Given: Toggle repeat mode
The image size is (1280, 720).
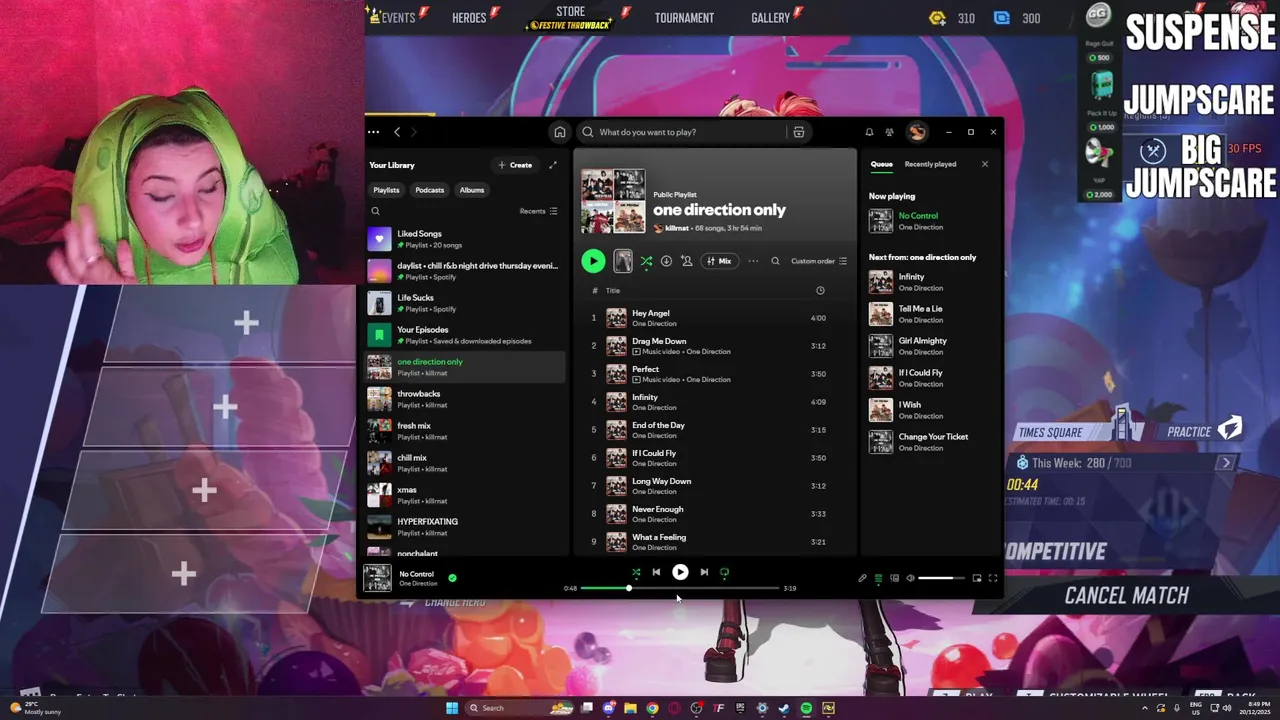Looking at the screenshot, I should tap(725, 572).
